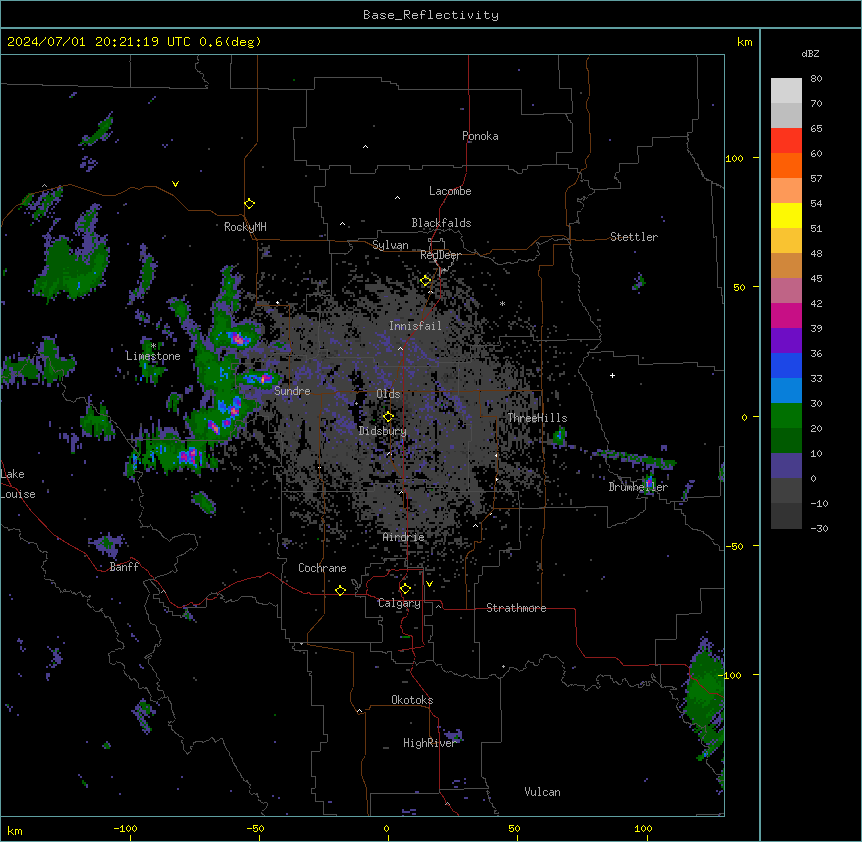Click the yellow diamond marker below Cochrane
Viewport: 862px width, 842px height.
(340, 590)
